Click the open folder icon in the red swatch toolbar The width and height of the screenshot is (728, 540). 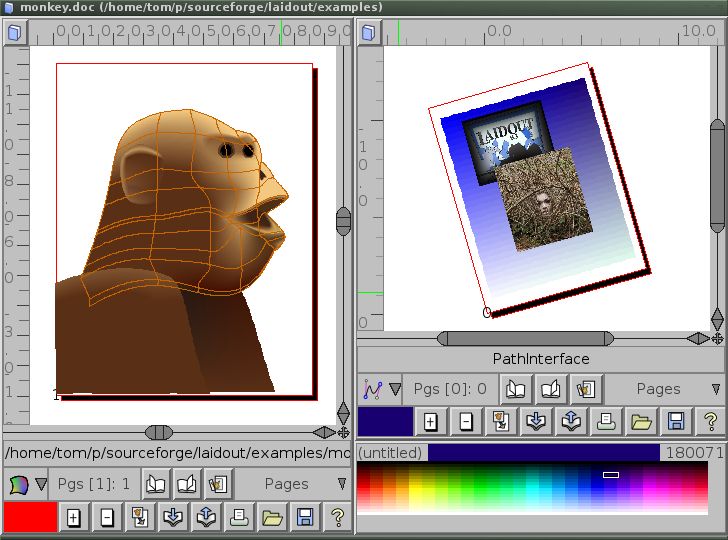(x=271, y=517)
